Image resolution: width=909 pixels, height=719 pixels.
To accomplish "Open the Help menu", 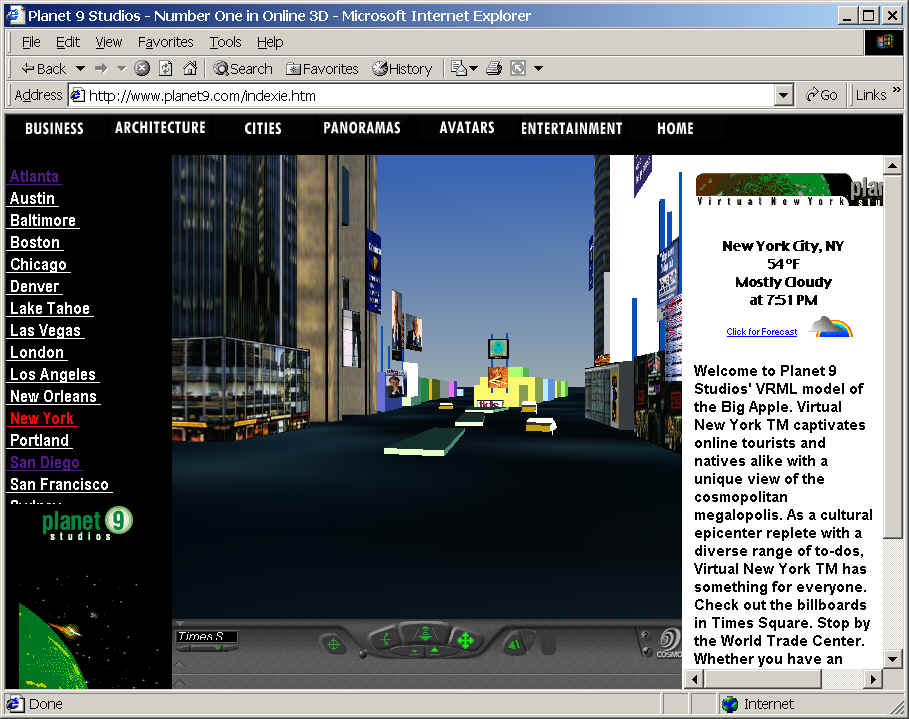I will point(270,42).
